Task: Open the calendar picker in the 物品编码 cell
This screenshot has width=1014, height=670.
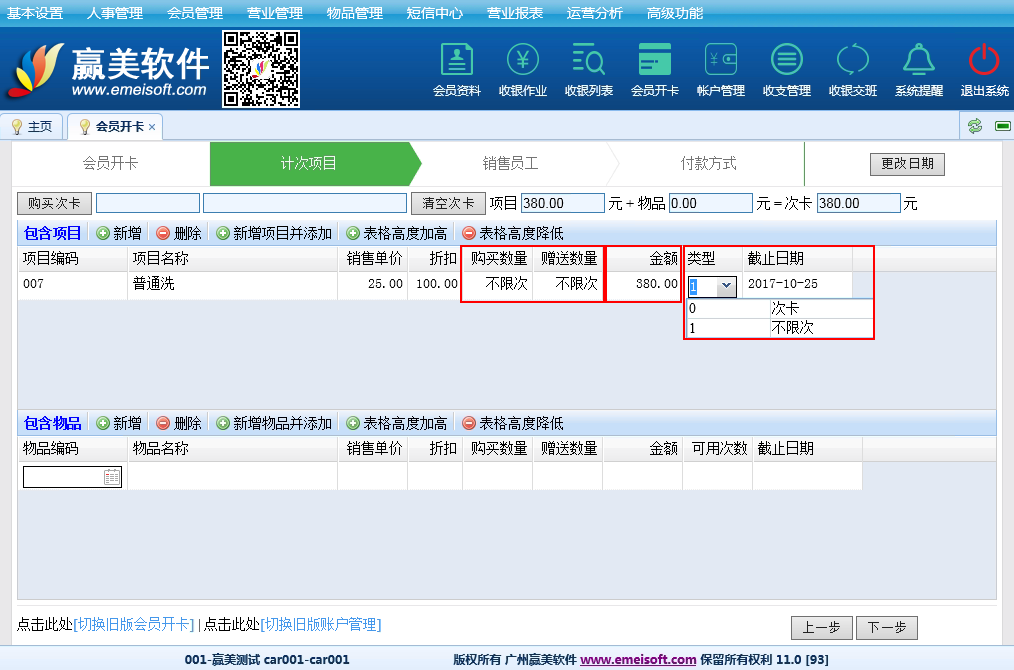Action: (112, 478)
